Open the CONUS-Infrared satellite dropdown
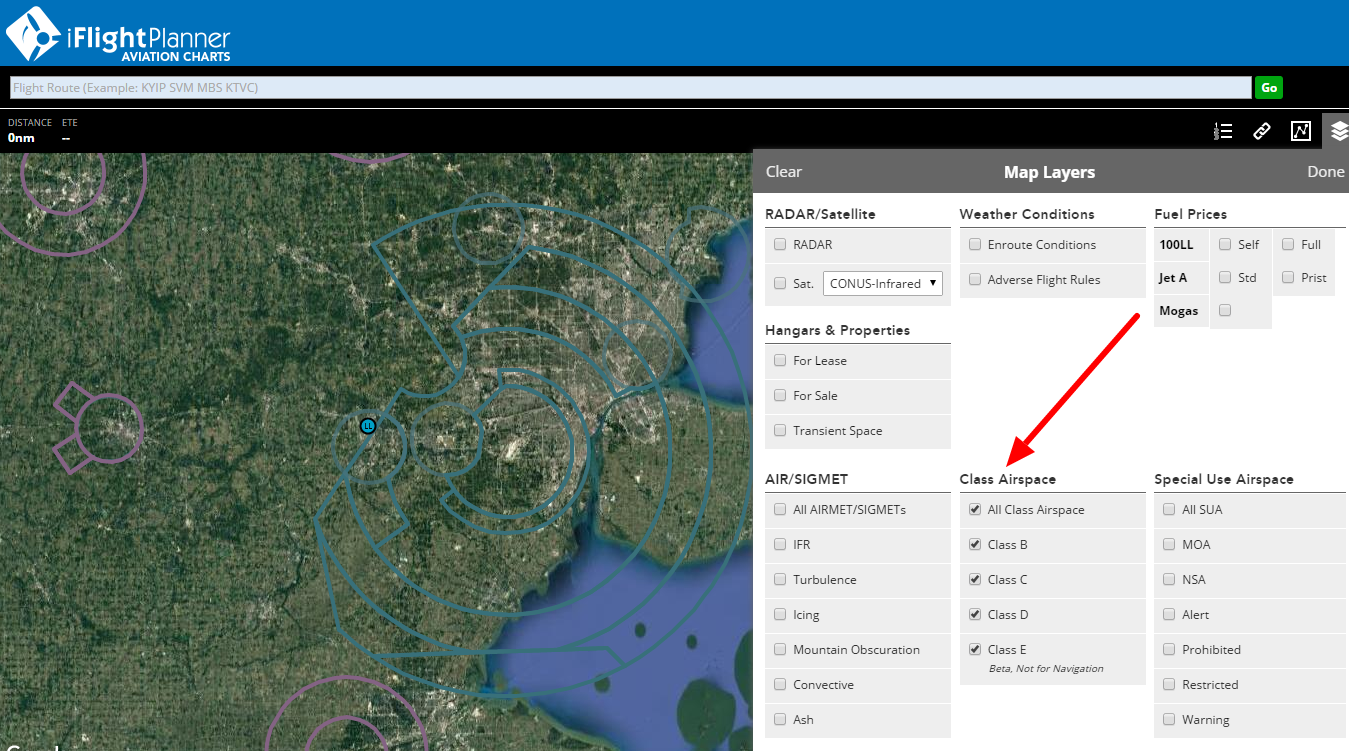 coord(882,283)
